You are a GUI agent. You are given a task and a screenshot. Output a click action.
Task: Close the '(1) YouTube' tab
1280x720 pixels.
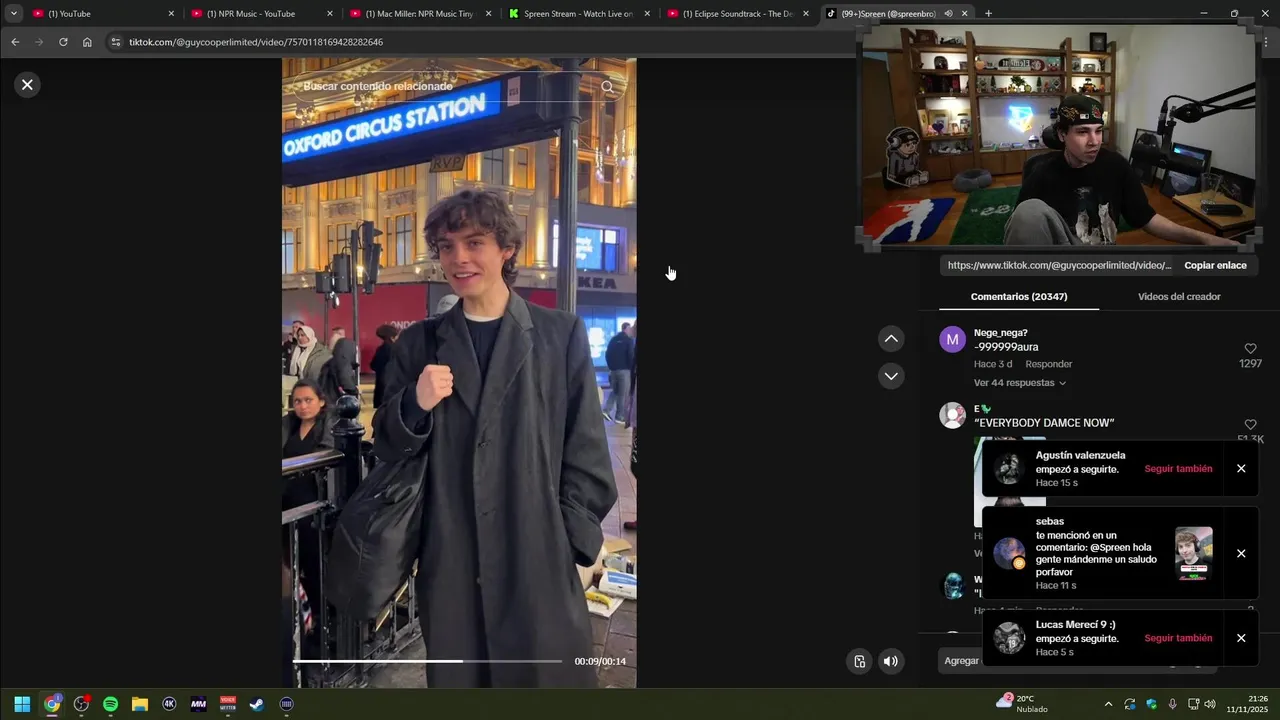(171, 14)
